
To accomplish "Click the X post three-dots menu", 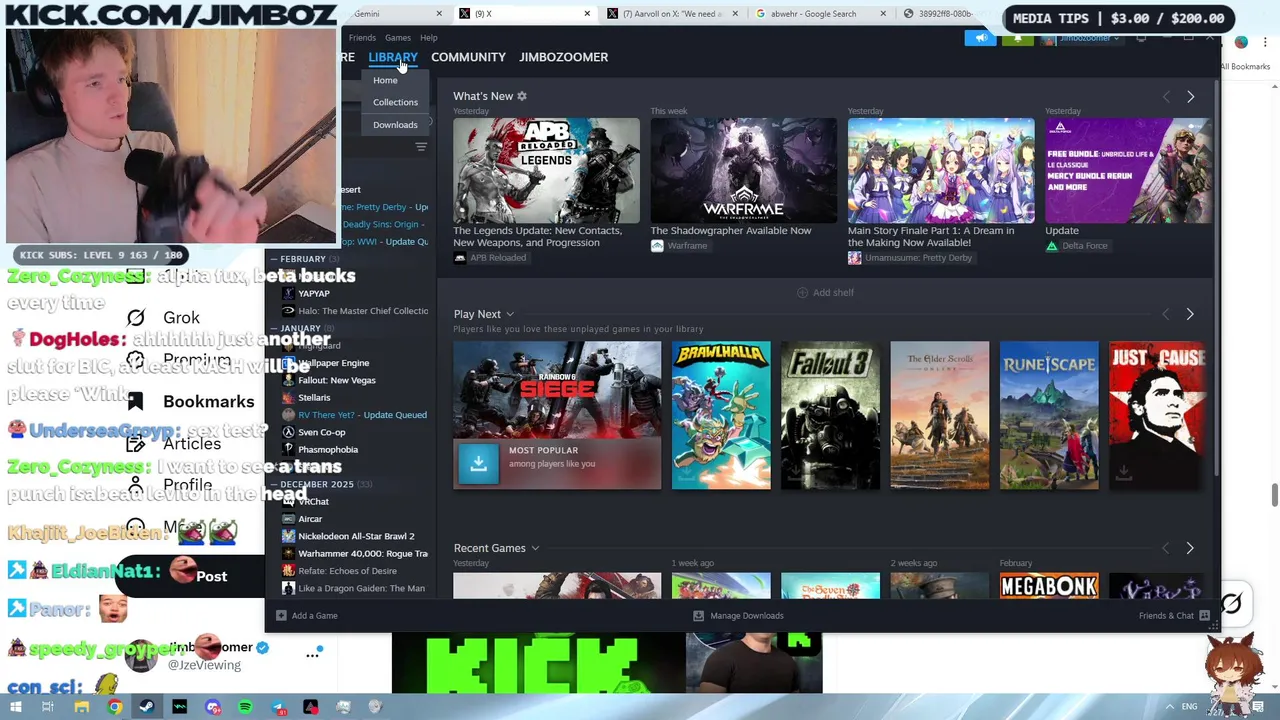I will coord(313,655).
